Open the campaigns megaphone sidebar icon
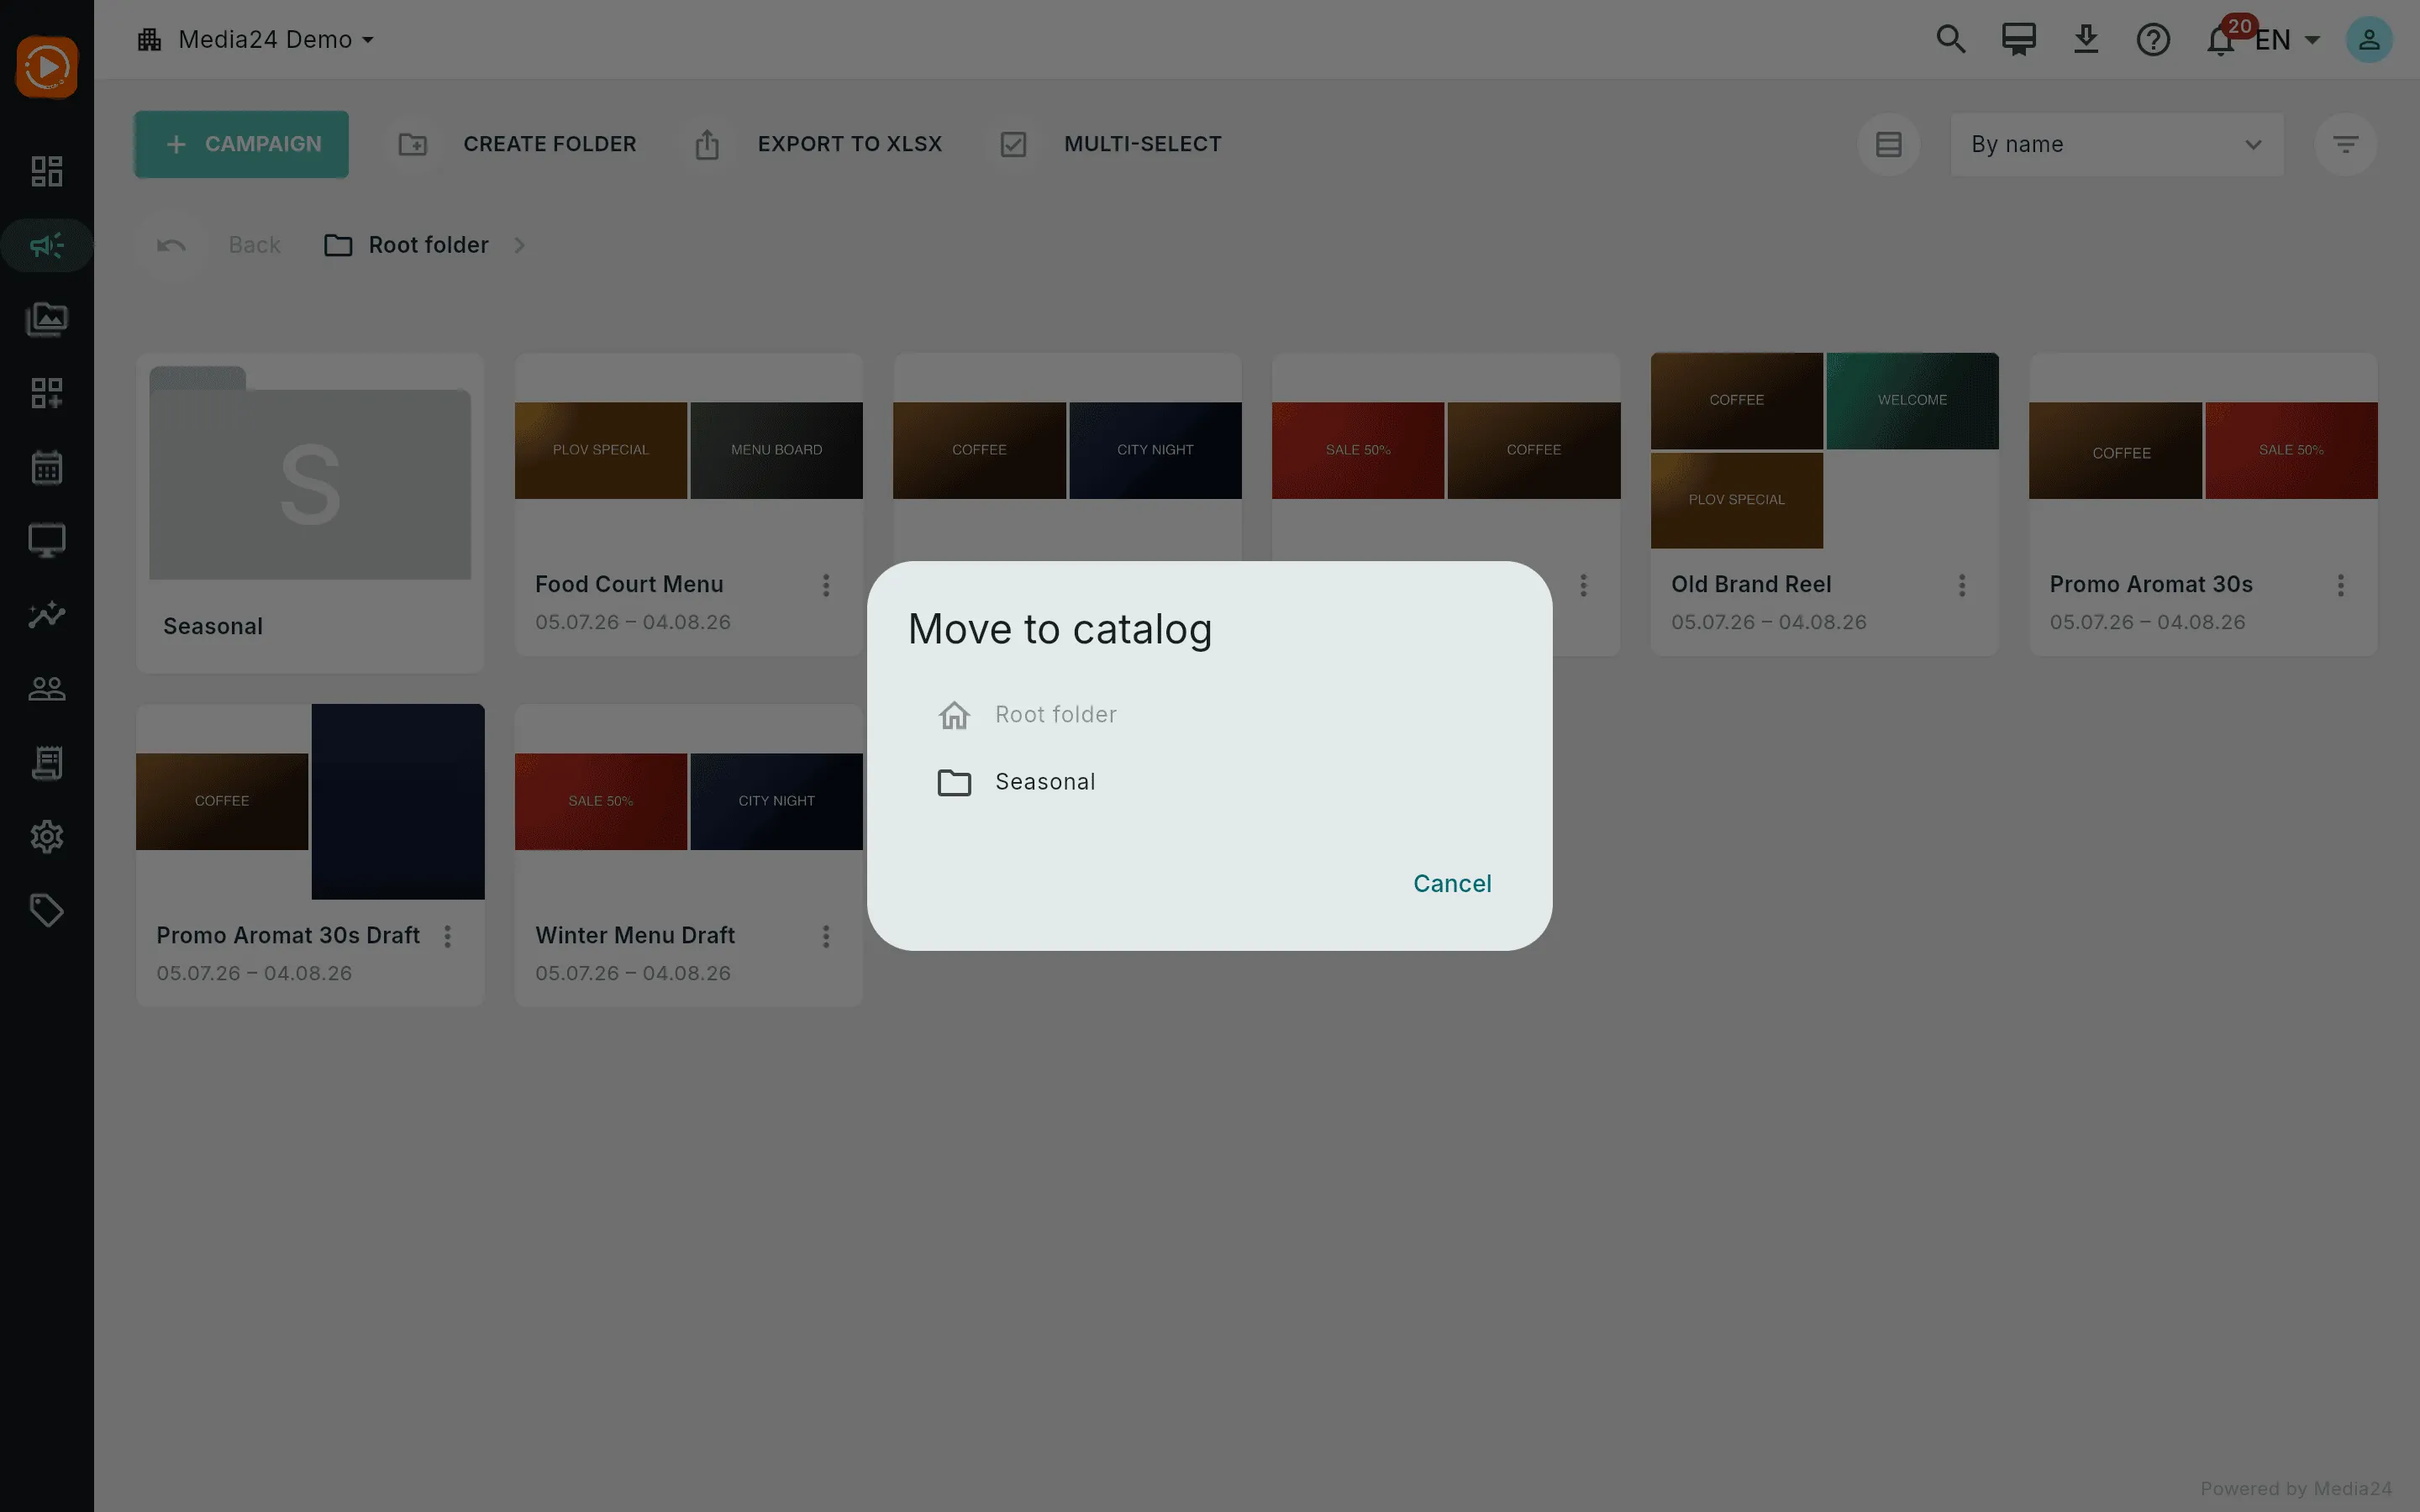 pos(46,245)
